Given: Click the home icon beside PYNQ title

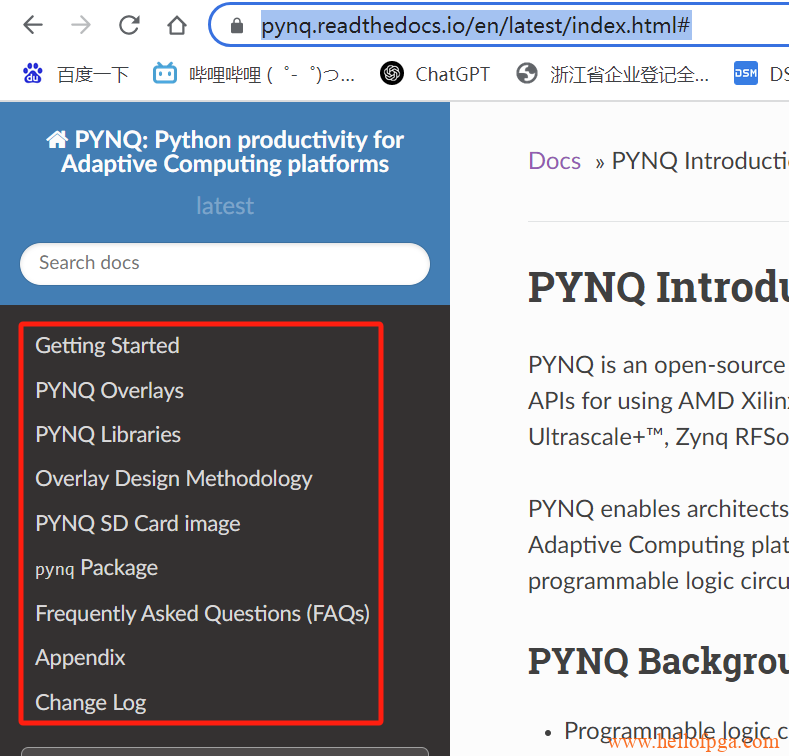Looking at the screenshot, I should click(57, 139).
